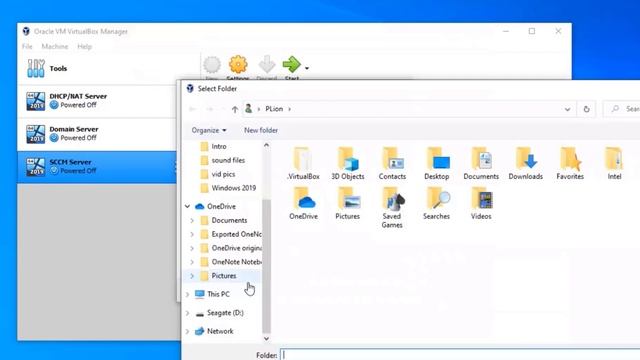Expand the Seagate (D:) tree node

187,313
